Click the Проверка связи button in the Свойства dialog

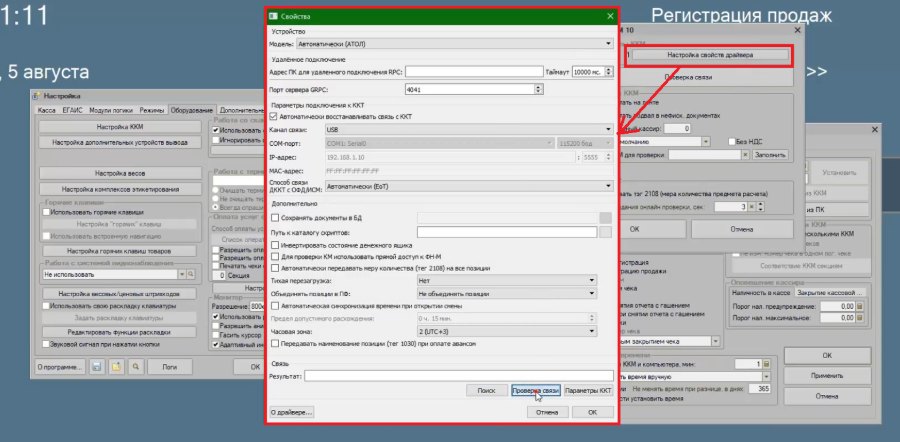click(x=535, y=390)
